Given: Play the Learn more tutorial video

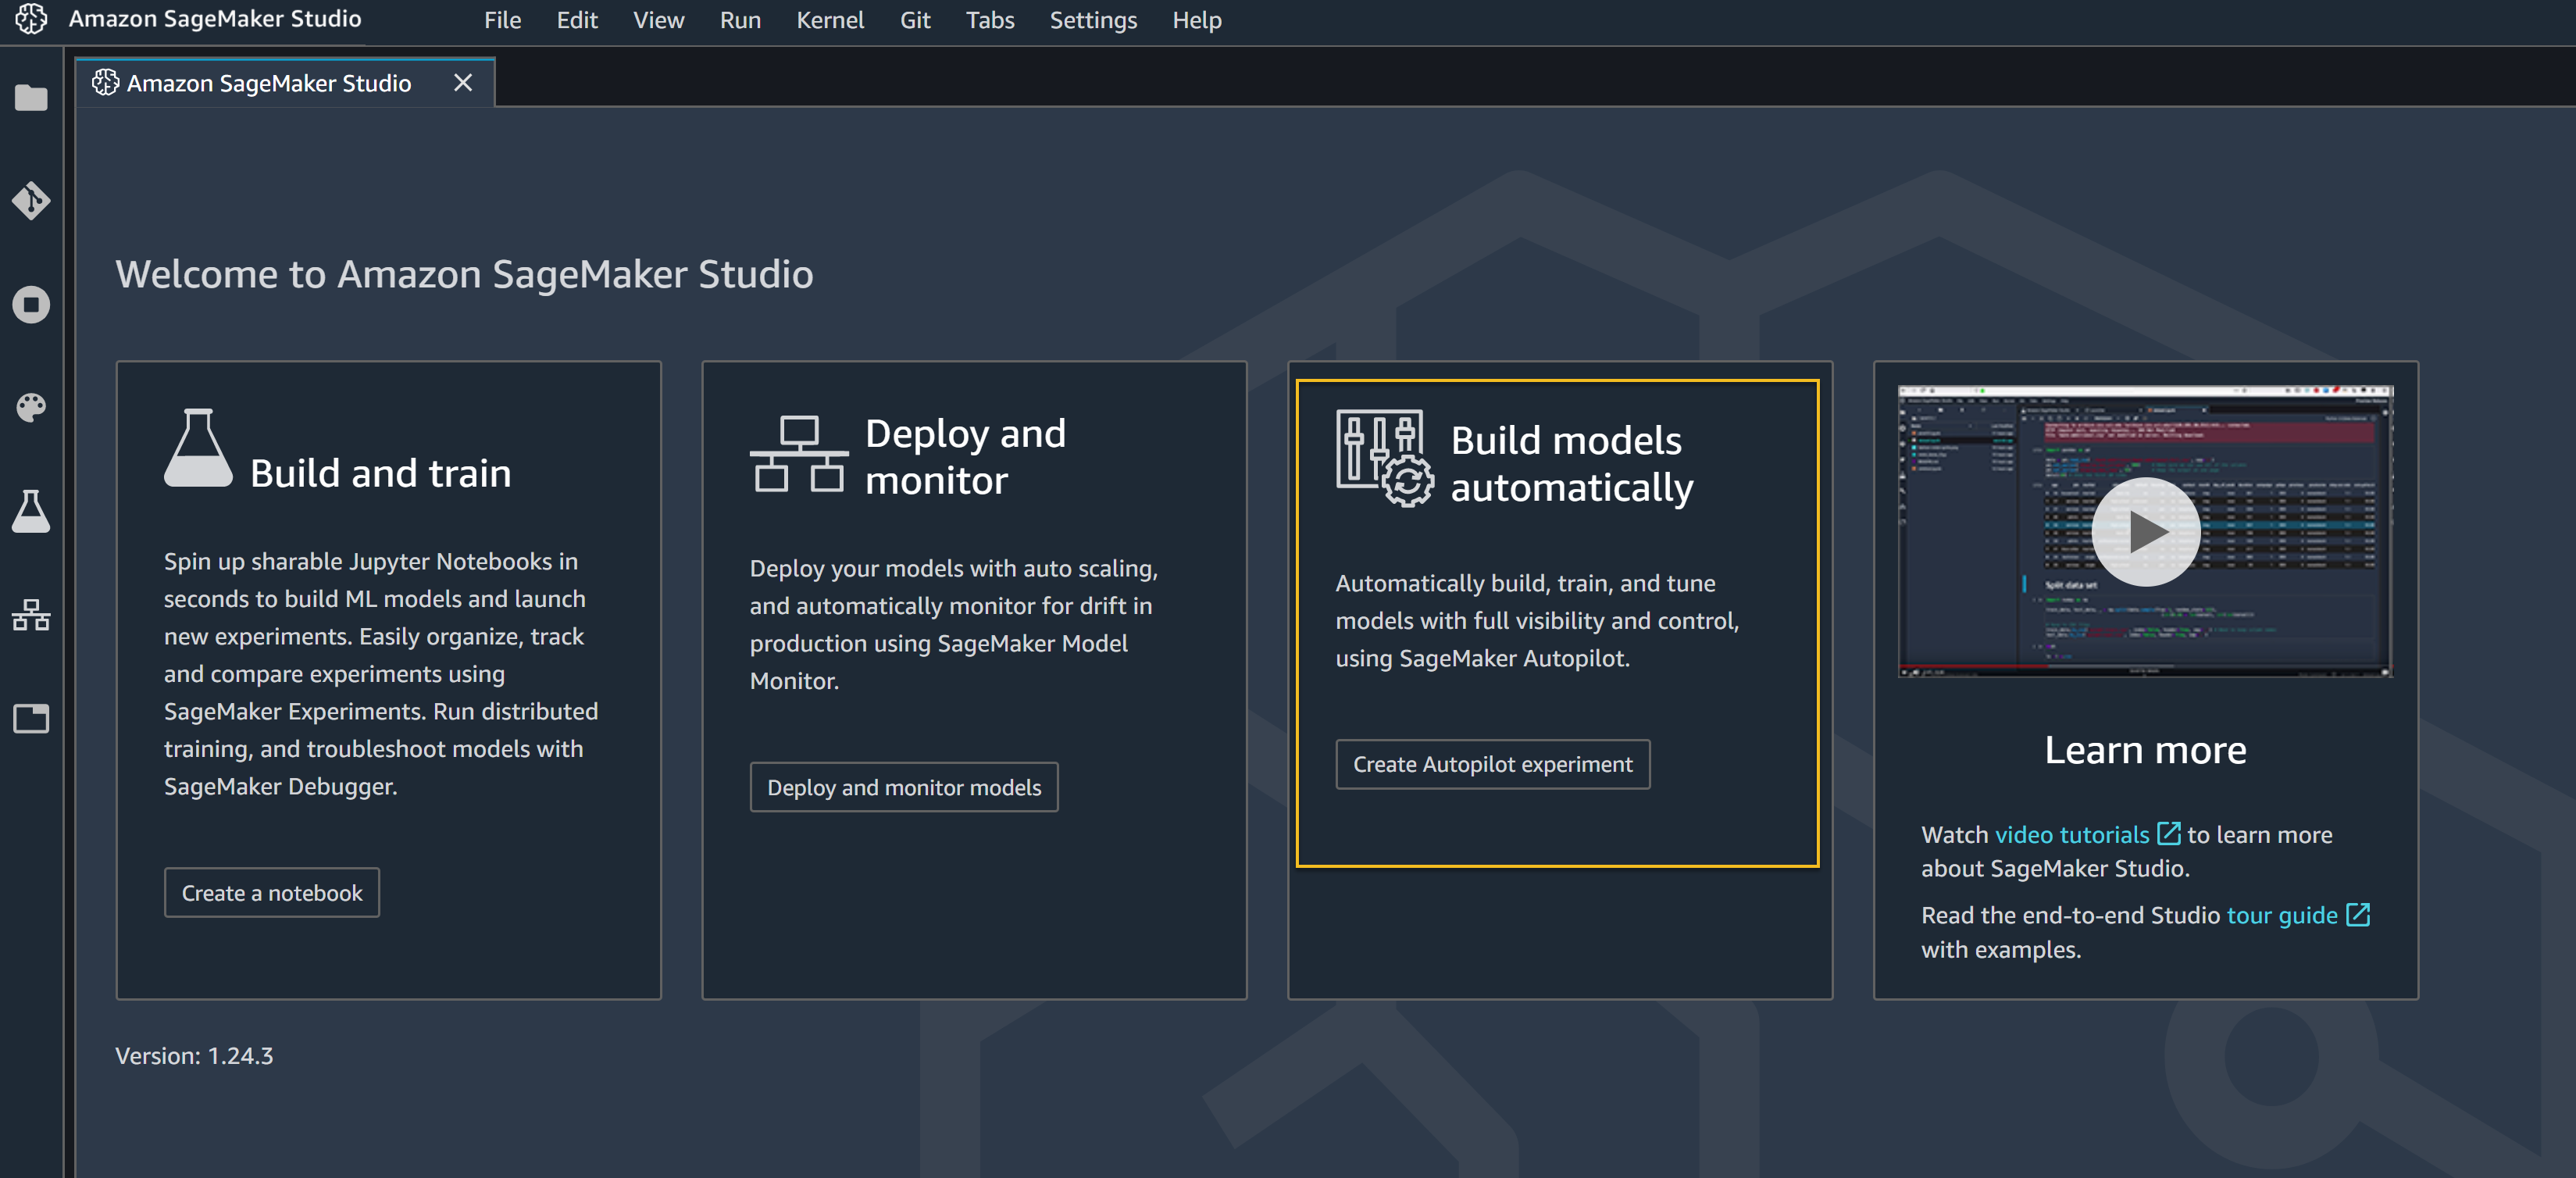Looking at the screenshot, I should coord(2145,532).
